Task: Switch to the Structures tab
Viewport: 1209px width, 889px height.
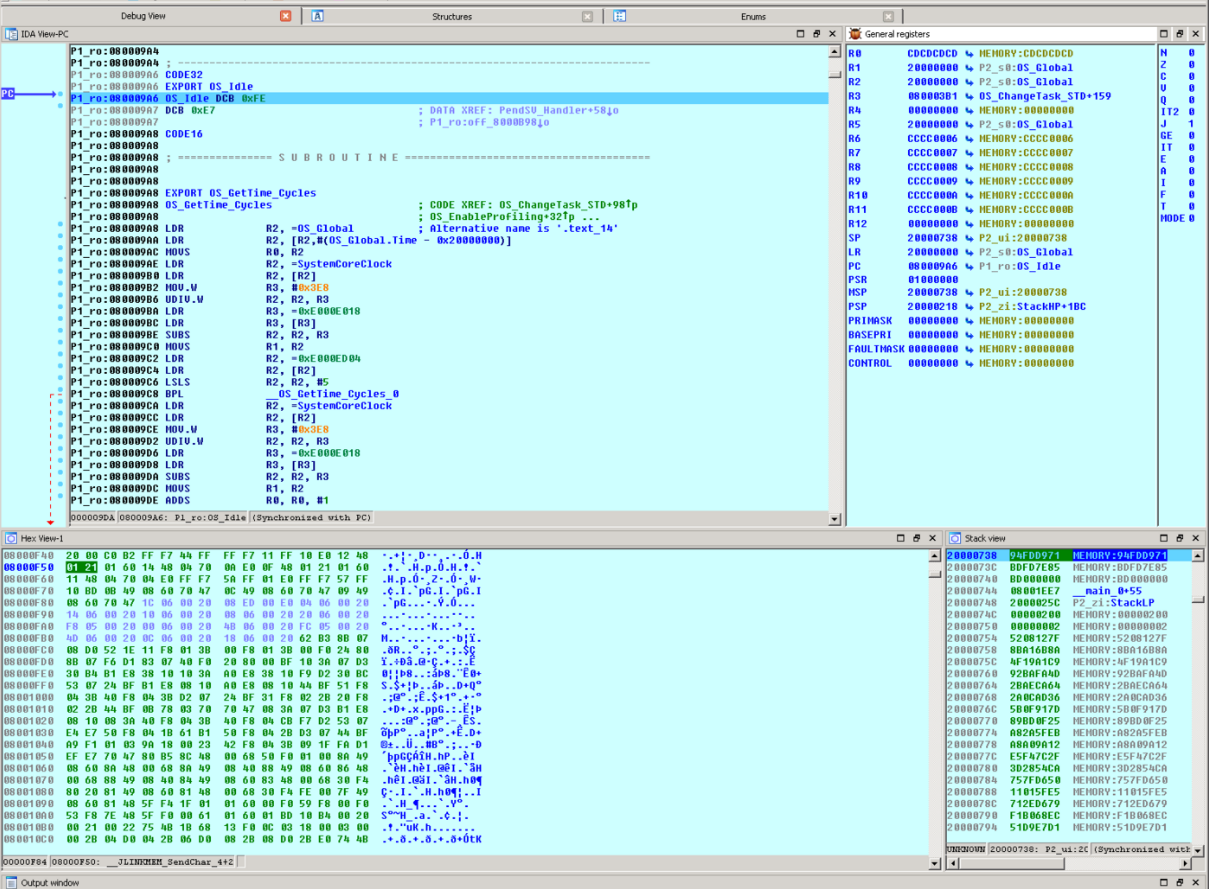Action: point(452,16)
